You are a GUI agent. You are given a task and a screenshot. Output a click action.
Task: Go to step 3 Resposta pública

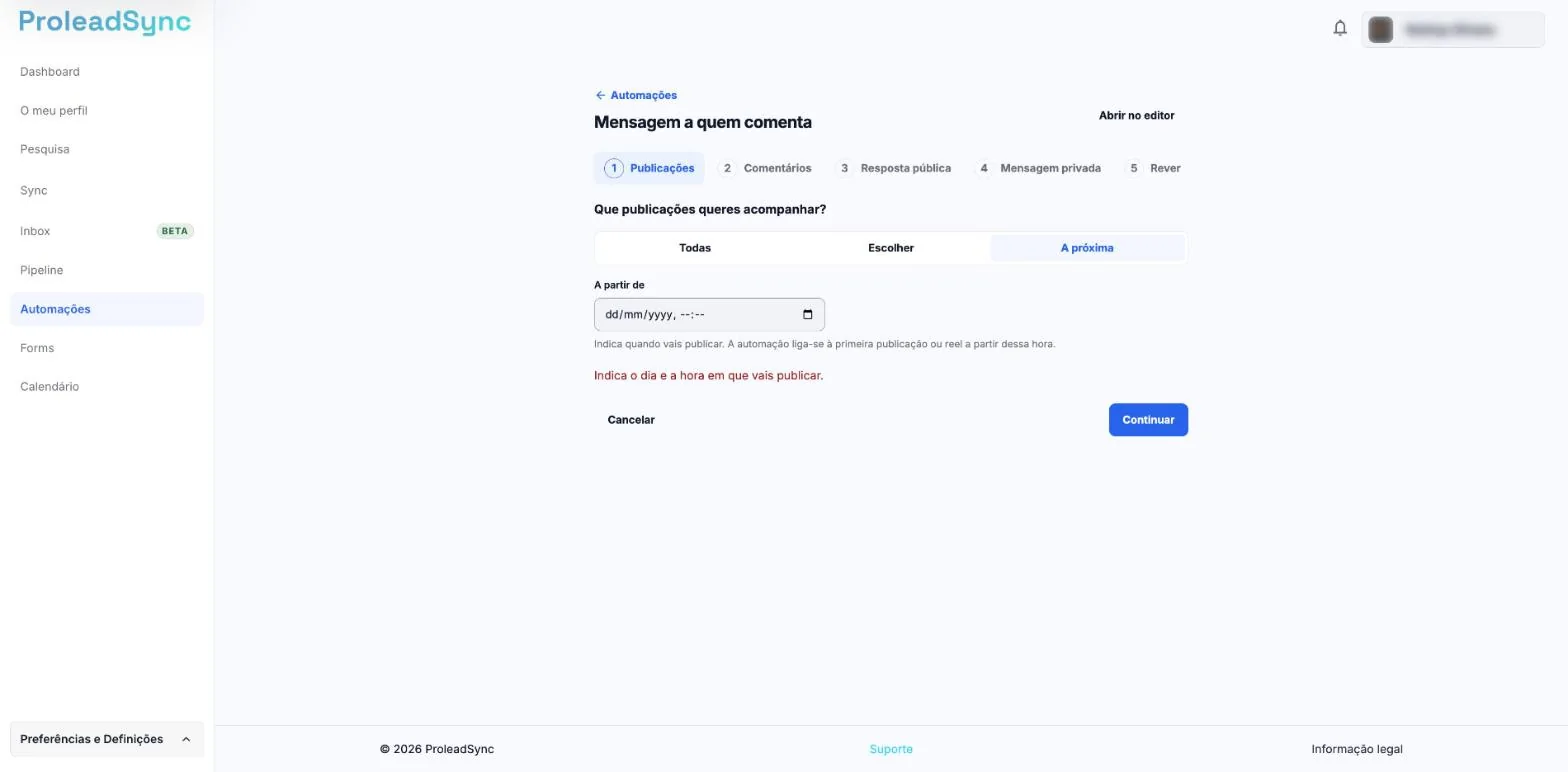894,168
